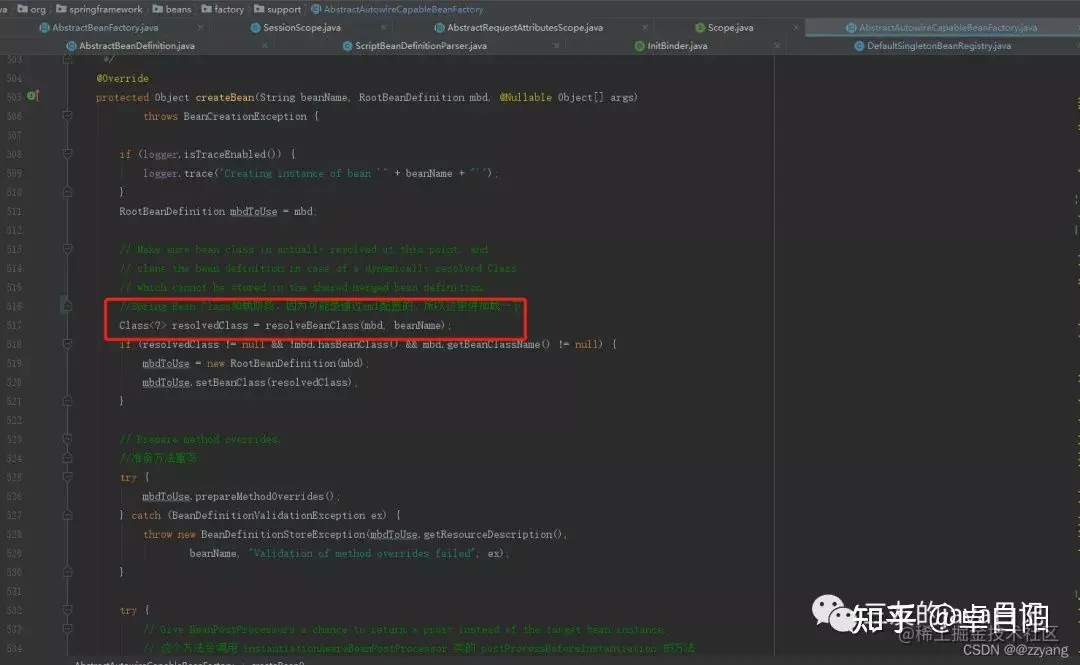The width and height of the screenshot is (1080, 665).
Task: Collapse the try block containing prepareMethodOverrides
Action: click(68, 477)
